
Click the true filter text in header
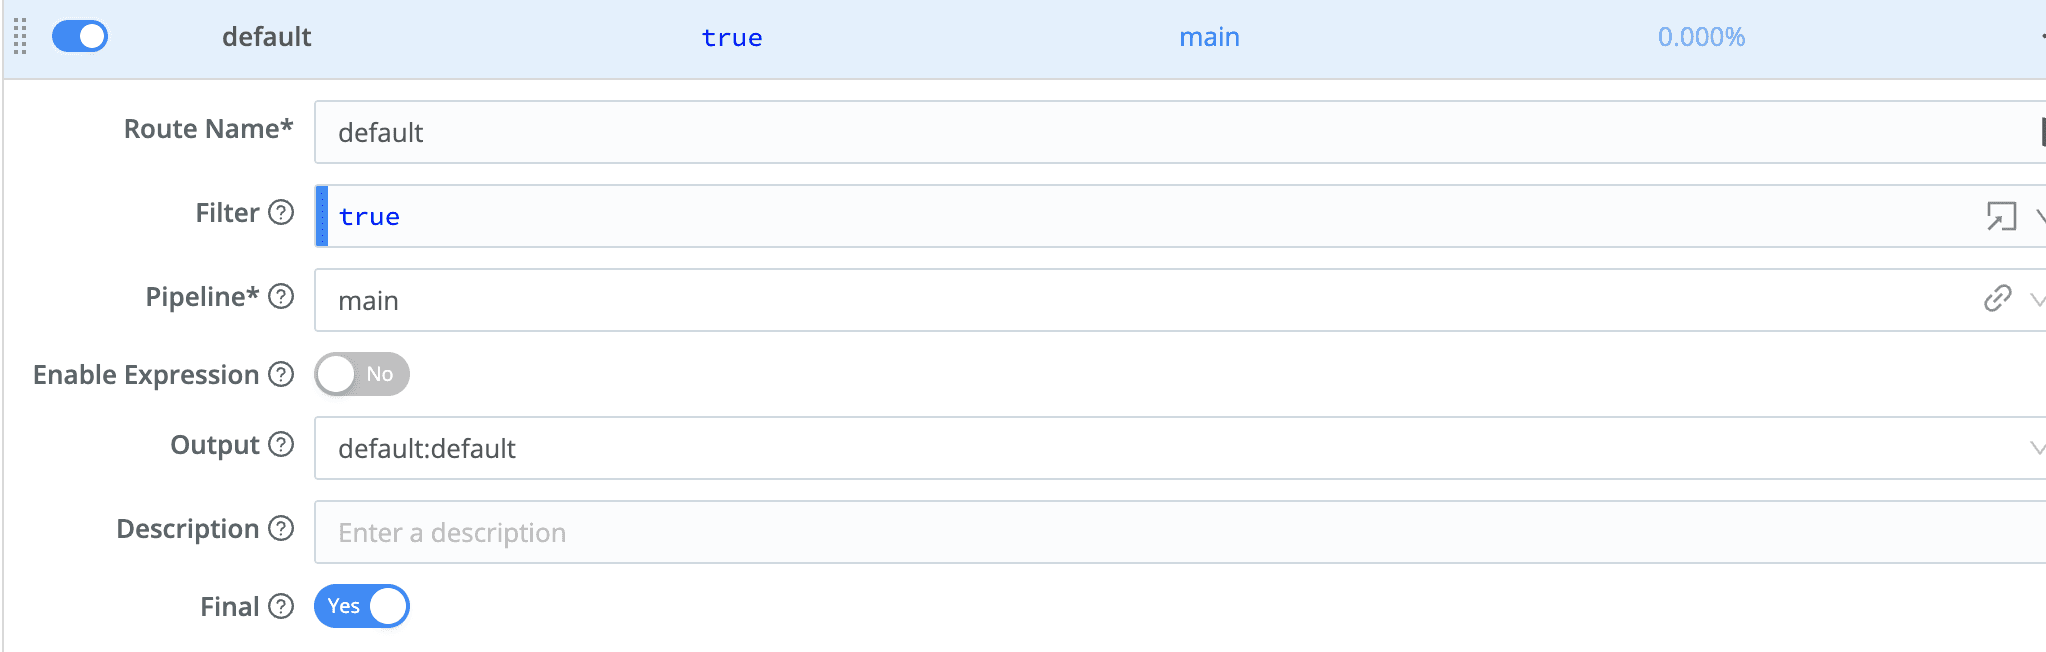tap(731, 38)
